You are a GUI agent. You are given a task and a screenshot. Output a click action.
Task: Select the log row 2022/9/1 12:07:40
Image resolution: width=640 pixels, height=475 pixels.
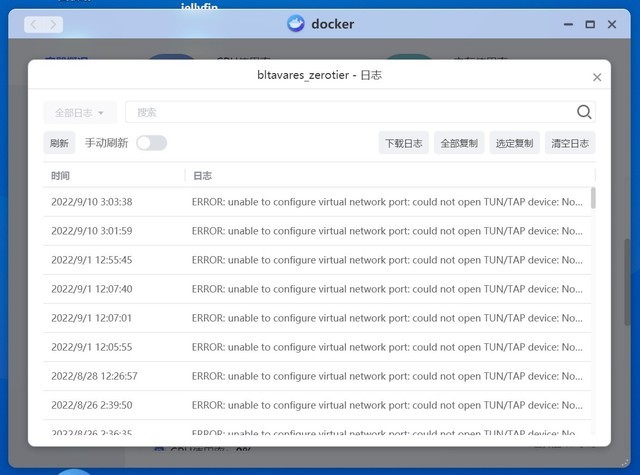[317, 289]
